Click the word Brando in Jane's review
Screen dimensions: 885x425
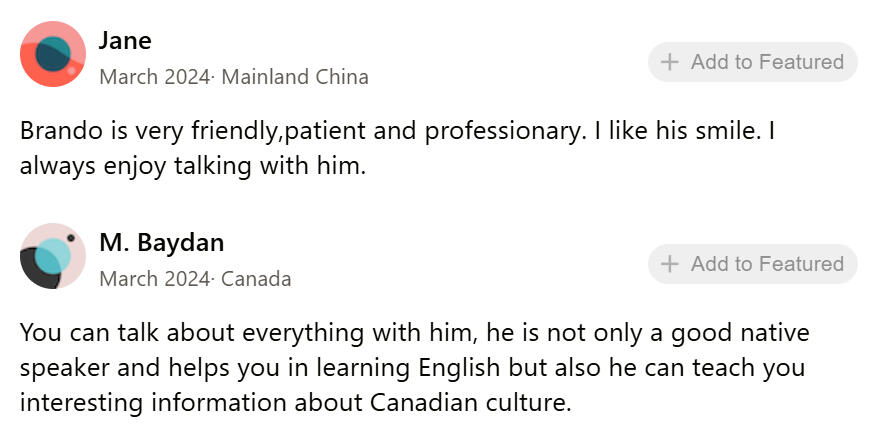[x=56, y=131]
